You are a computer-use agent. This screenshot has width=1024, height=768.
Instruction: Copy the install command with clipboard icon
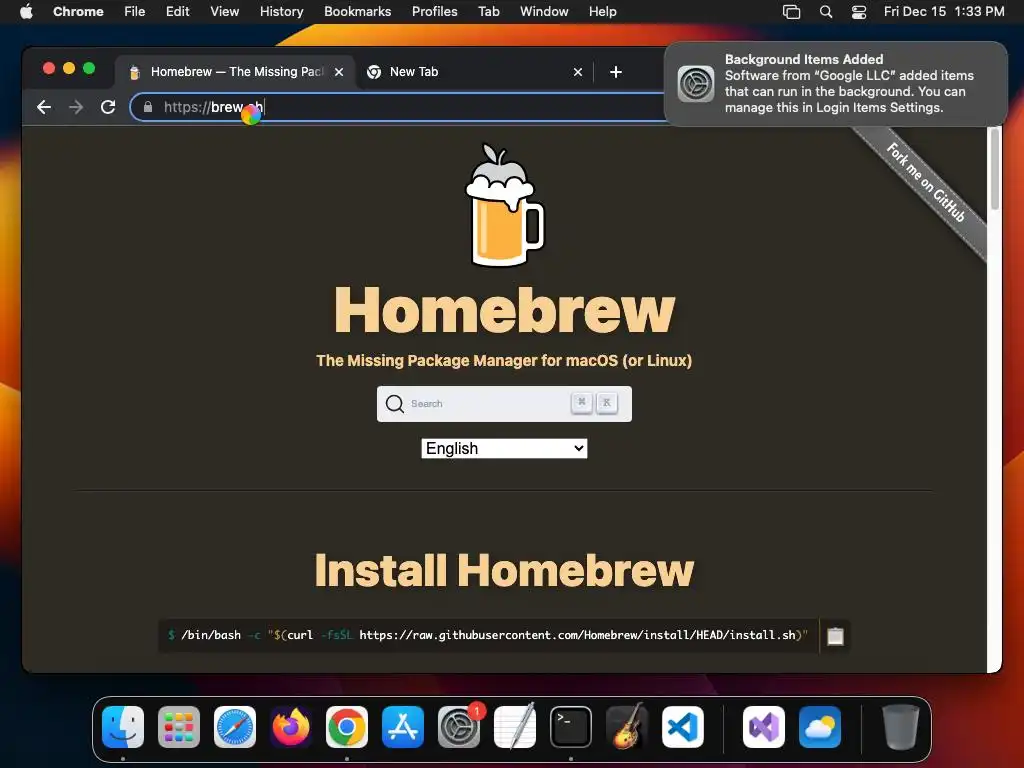point(835,636)
